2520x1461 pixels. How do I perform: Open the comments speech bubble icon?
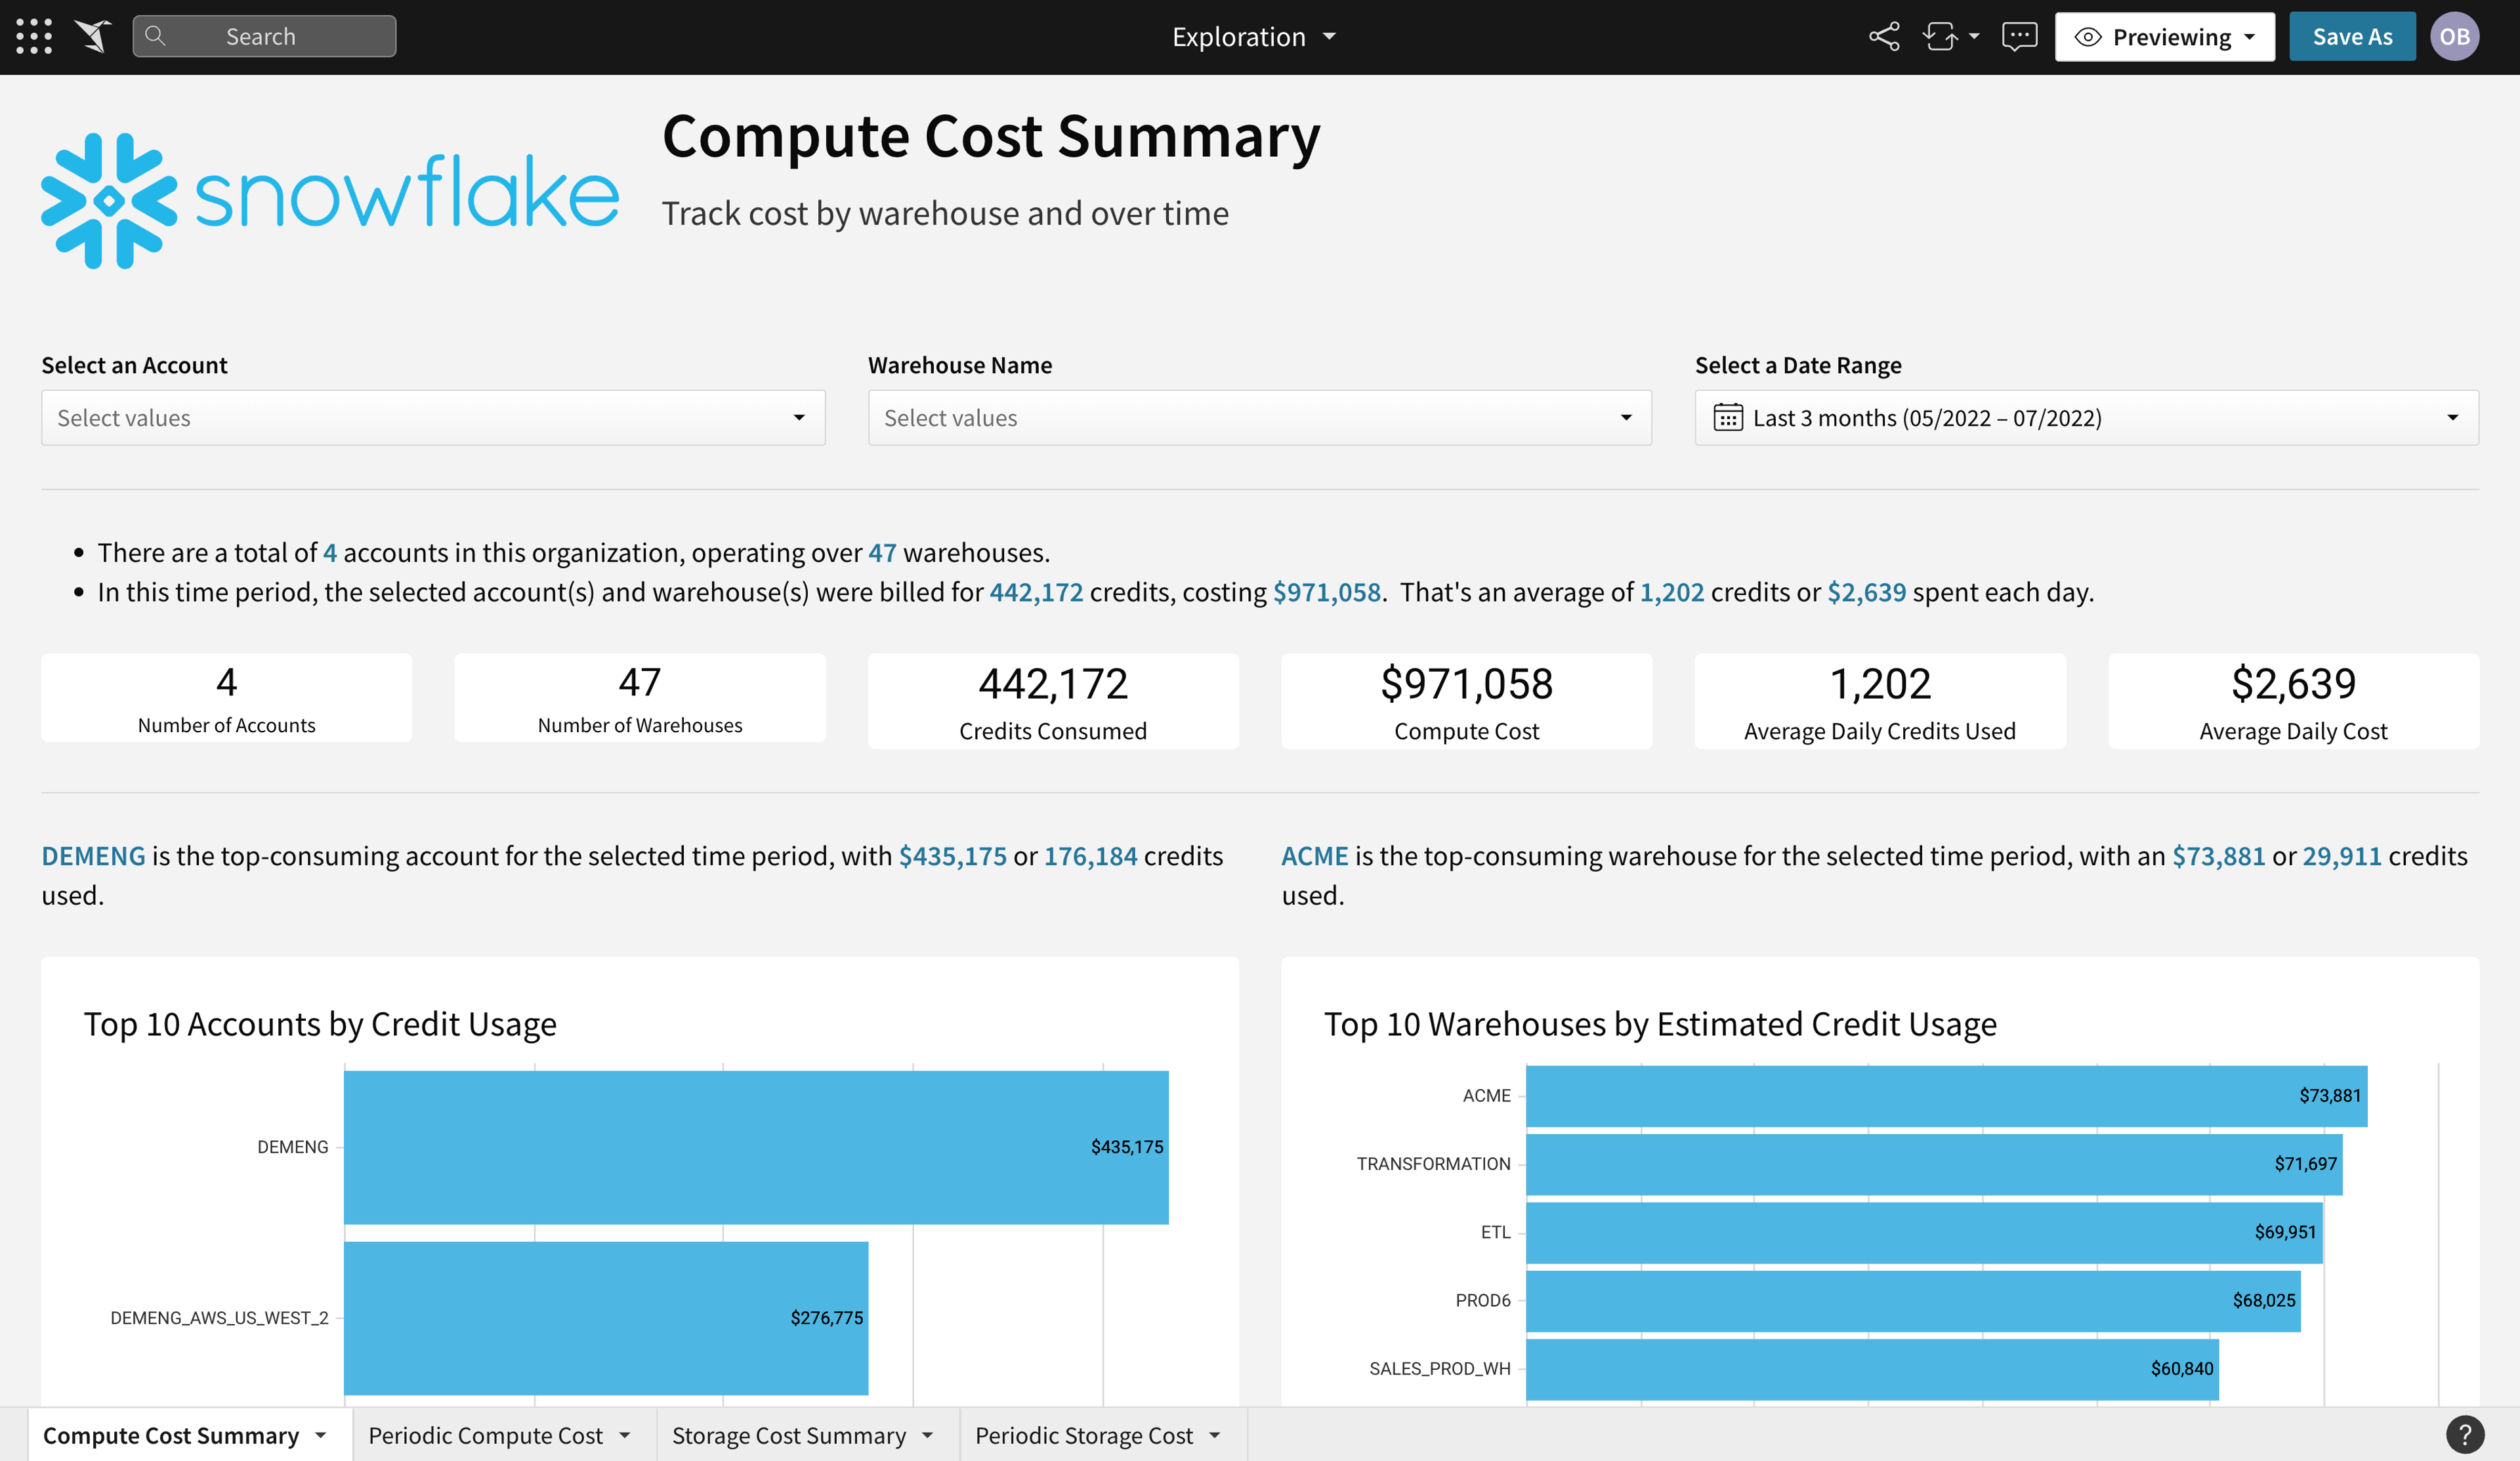pyautogui.click(x=2019, y=37)
